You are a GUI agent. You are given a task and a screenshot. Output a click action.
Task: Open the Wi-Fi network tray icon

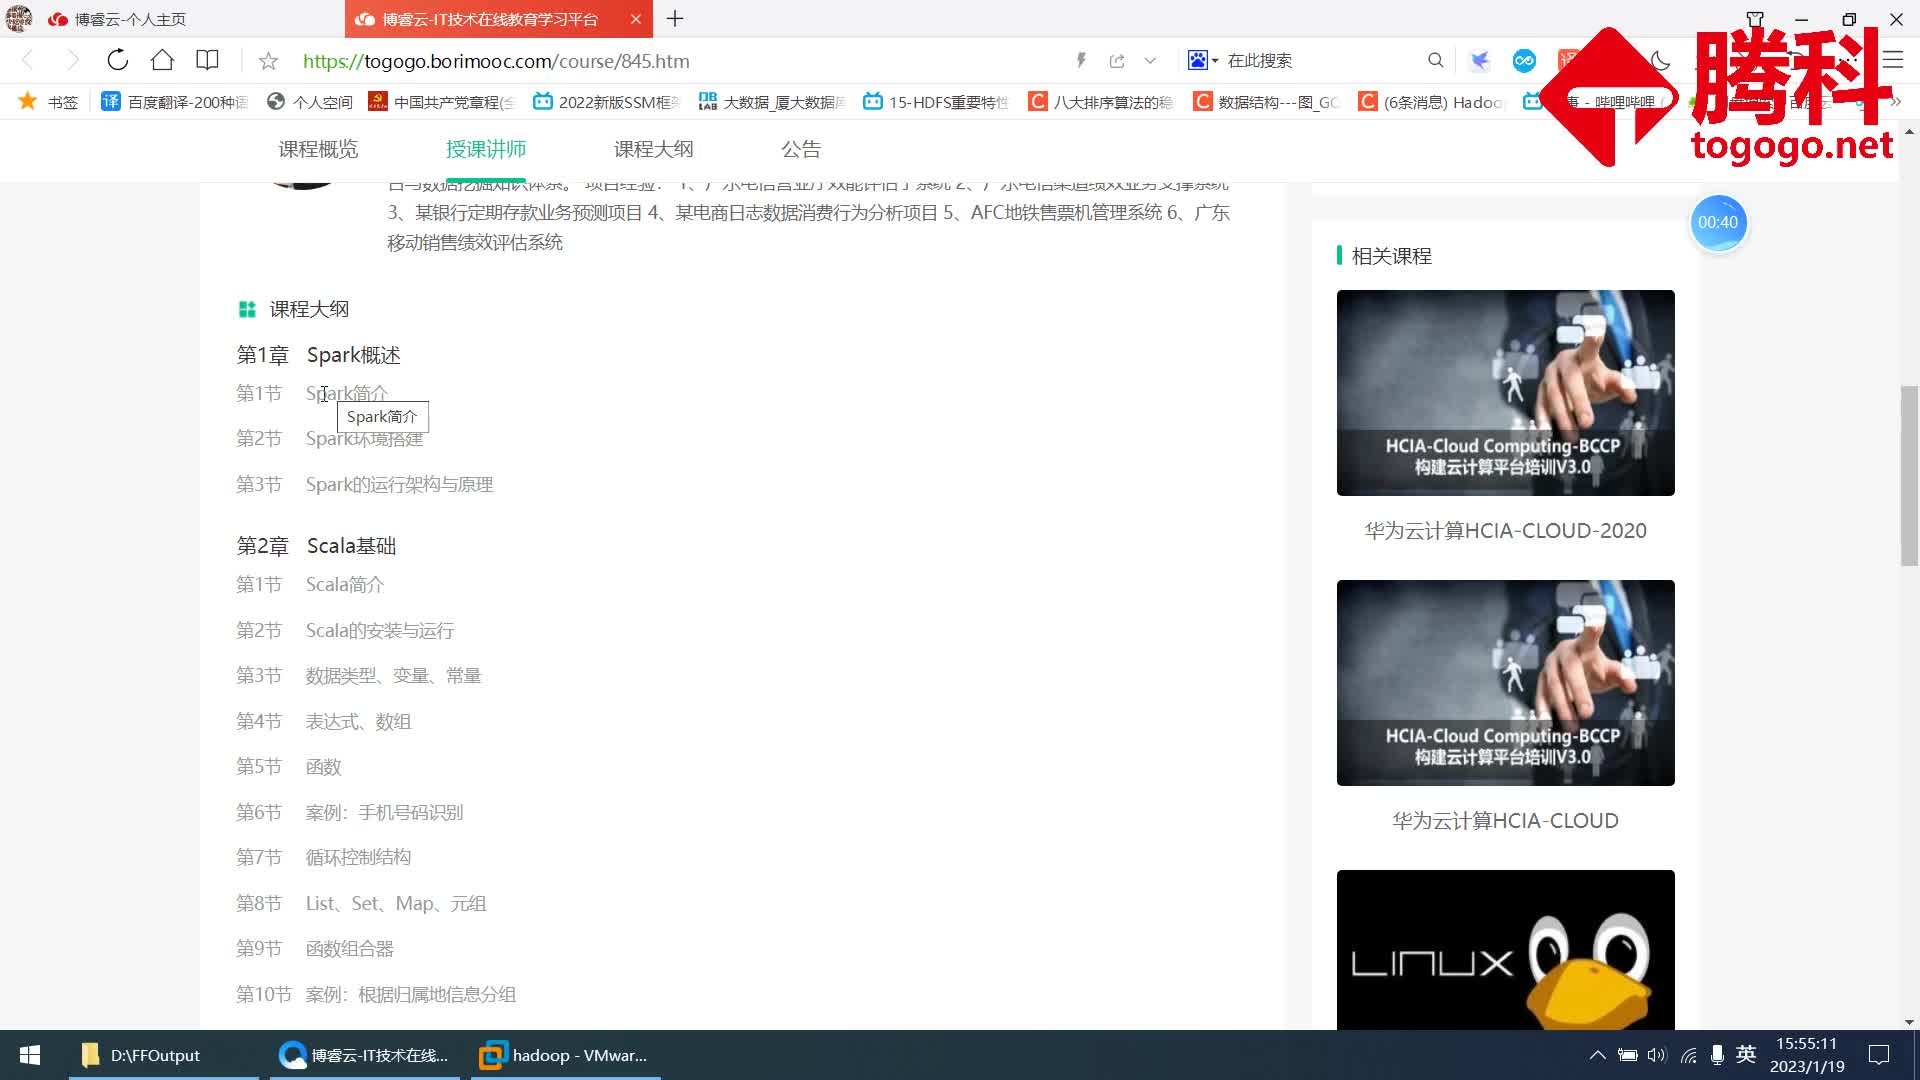(x=1688, y=1055)
